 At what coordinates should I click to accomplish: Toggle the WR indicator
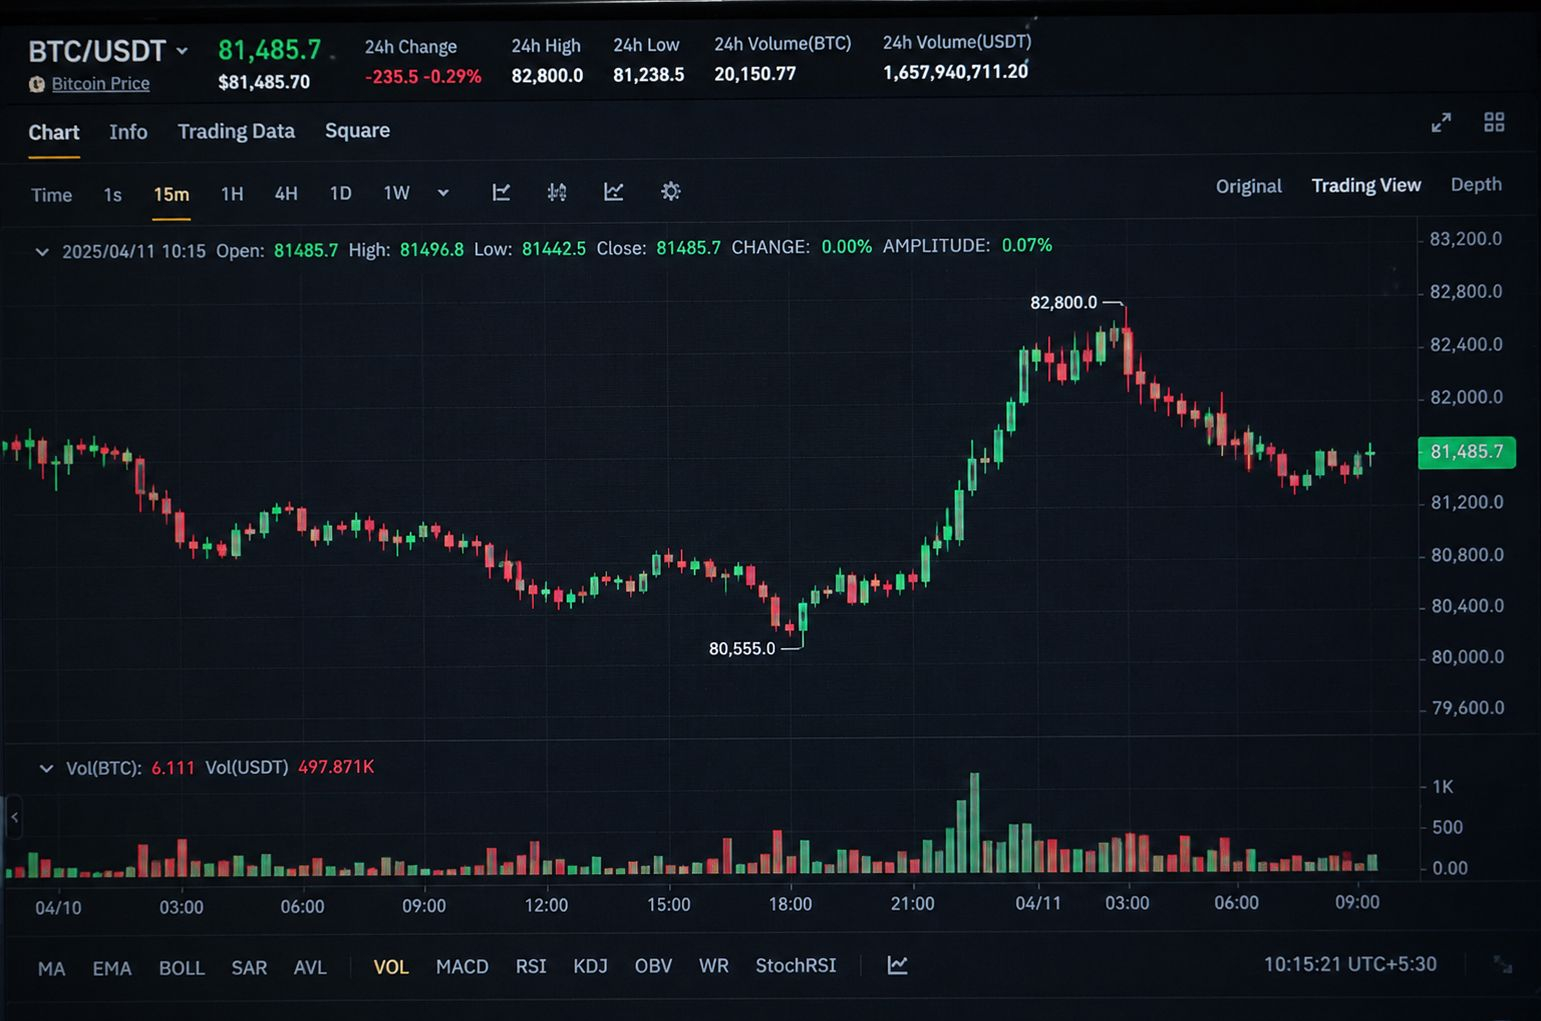[714, 966]
